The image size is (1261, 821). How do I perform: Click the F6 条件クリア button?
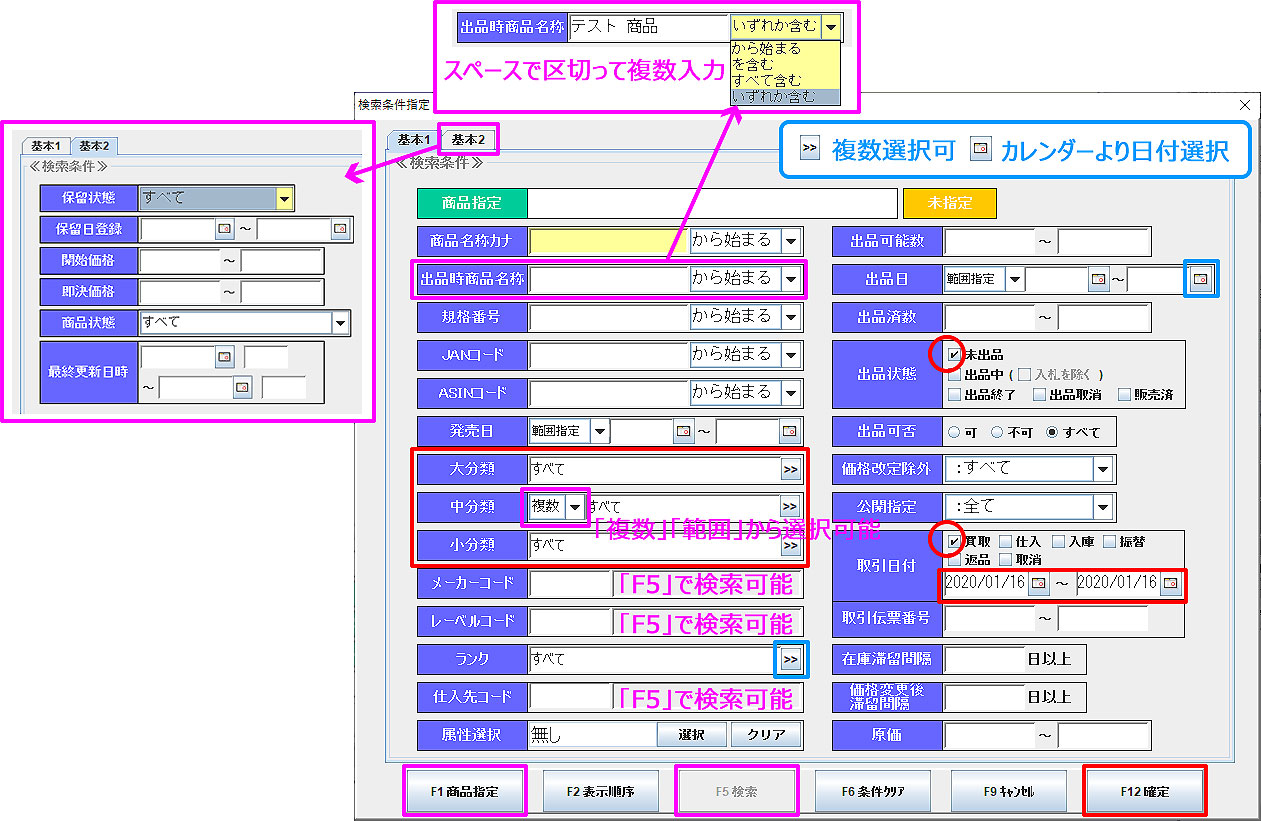tap(875, 791)
